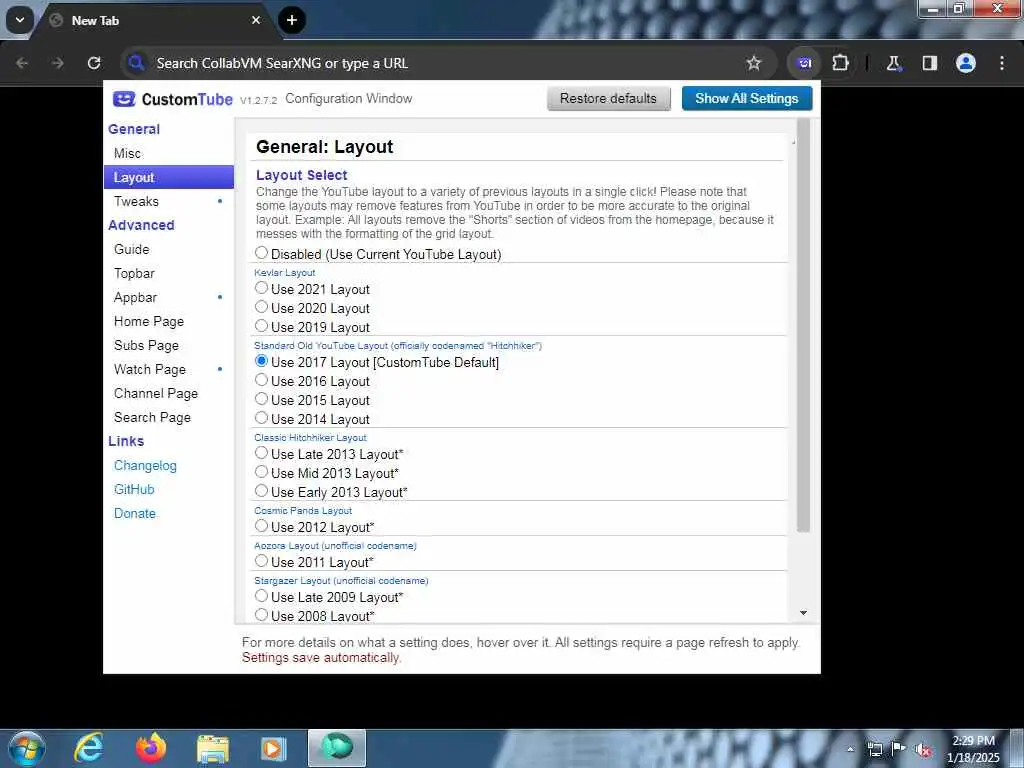Open the Chrome profile avatar
The width and height of the screenshot is (1024, 768).
tap(965, 63)
